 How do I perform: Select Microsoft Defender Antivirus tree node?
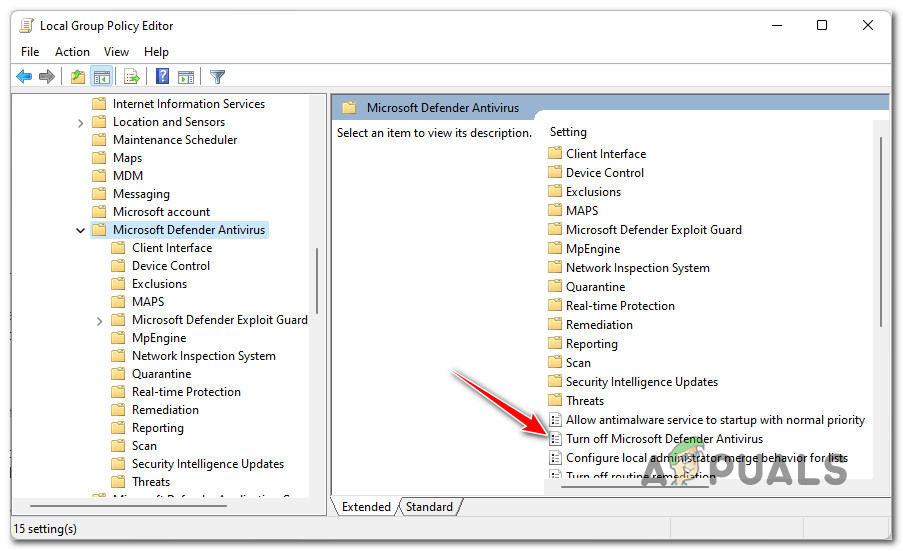point(189,230)
